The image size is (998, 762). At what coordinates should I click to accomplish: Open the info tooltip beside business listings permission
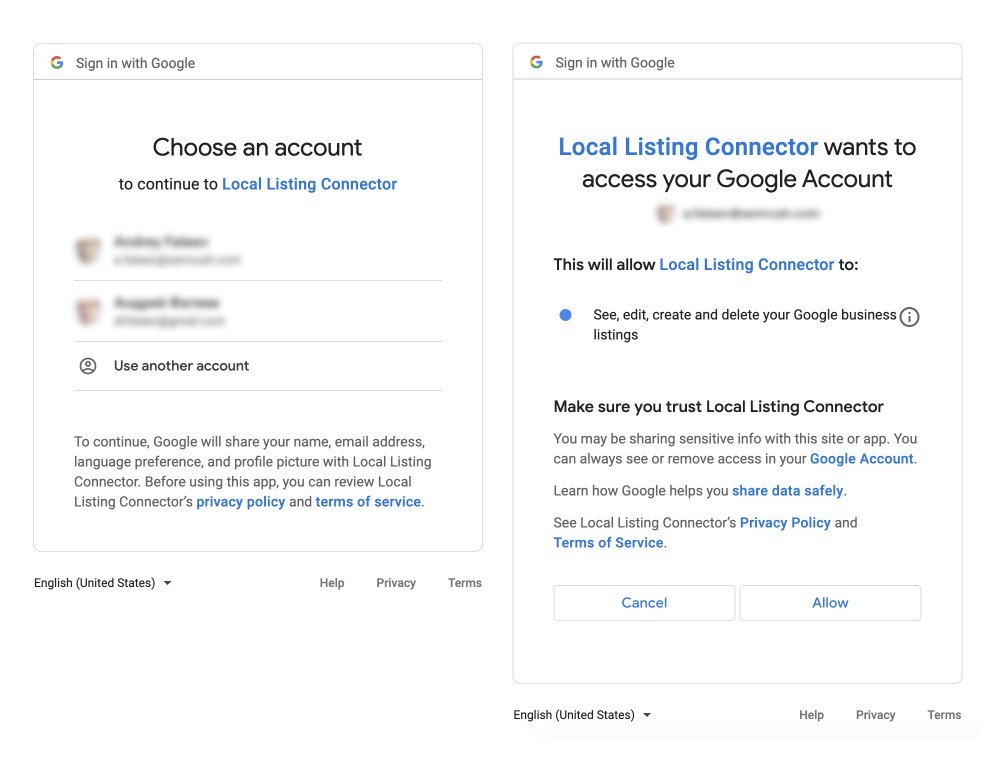click(909, 317)
